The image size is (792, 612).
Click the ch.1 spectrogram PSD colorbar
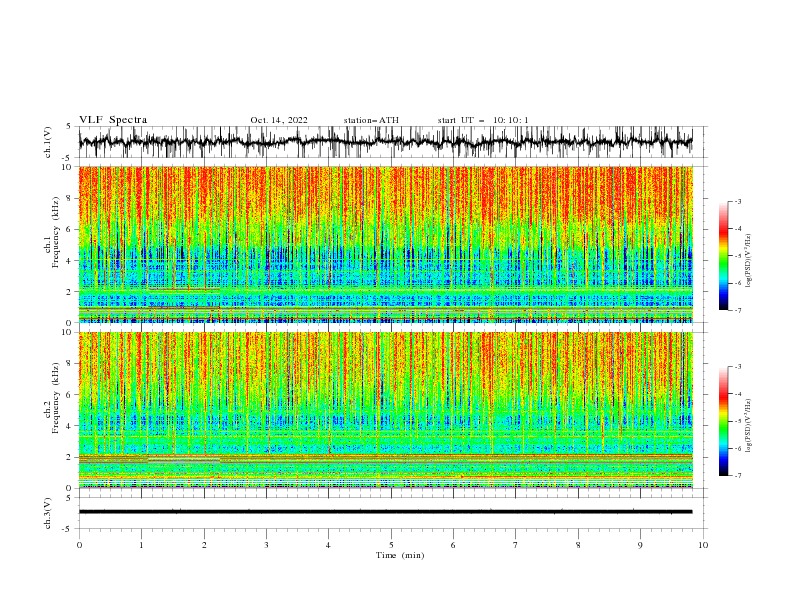tap(723, 256)
